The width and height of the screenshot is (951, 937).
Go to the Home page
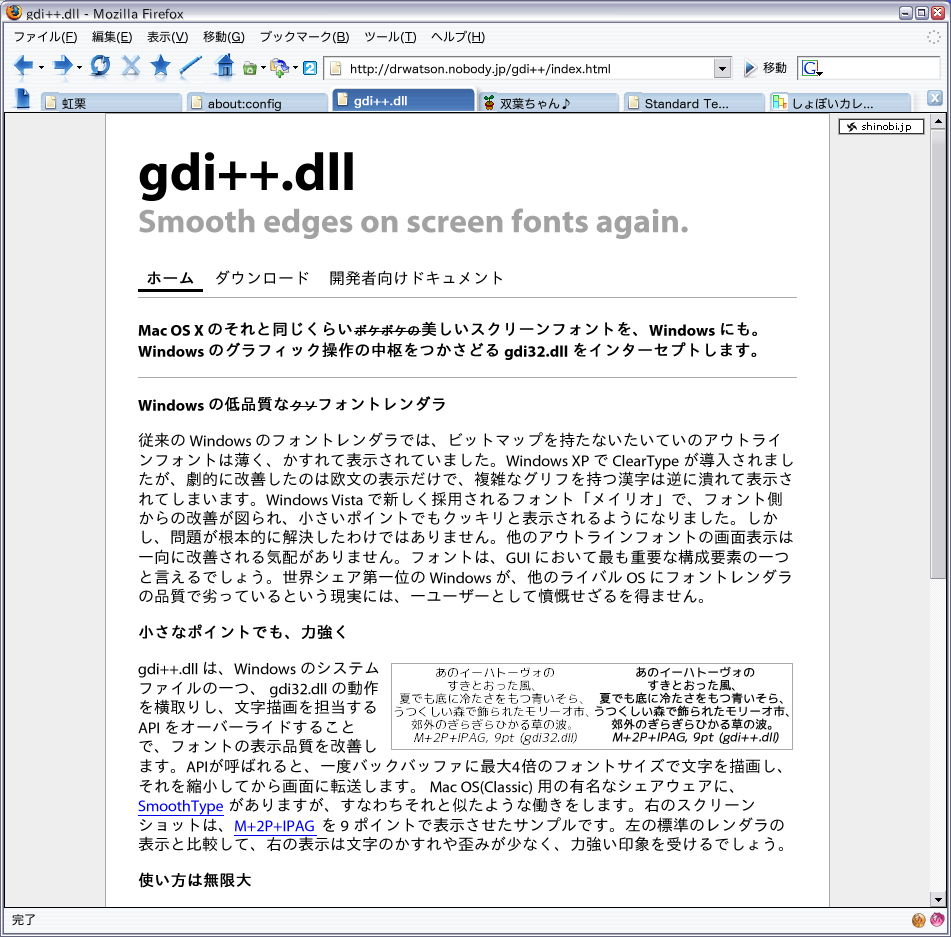[x=224, y=66]
